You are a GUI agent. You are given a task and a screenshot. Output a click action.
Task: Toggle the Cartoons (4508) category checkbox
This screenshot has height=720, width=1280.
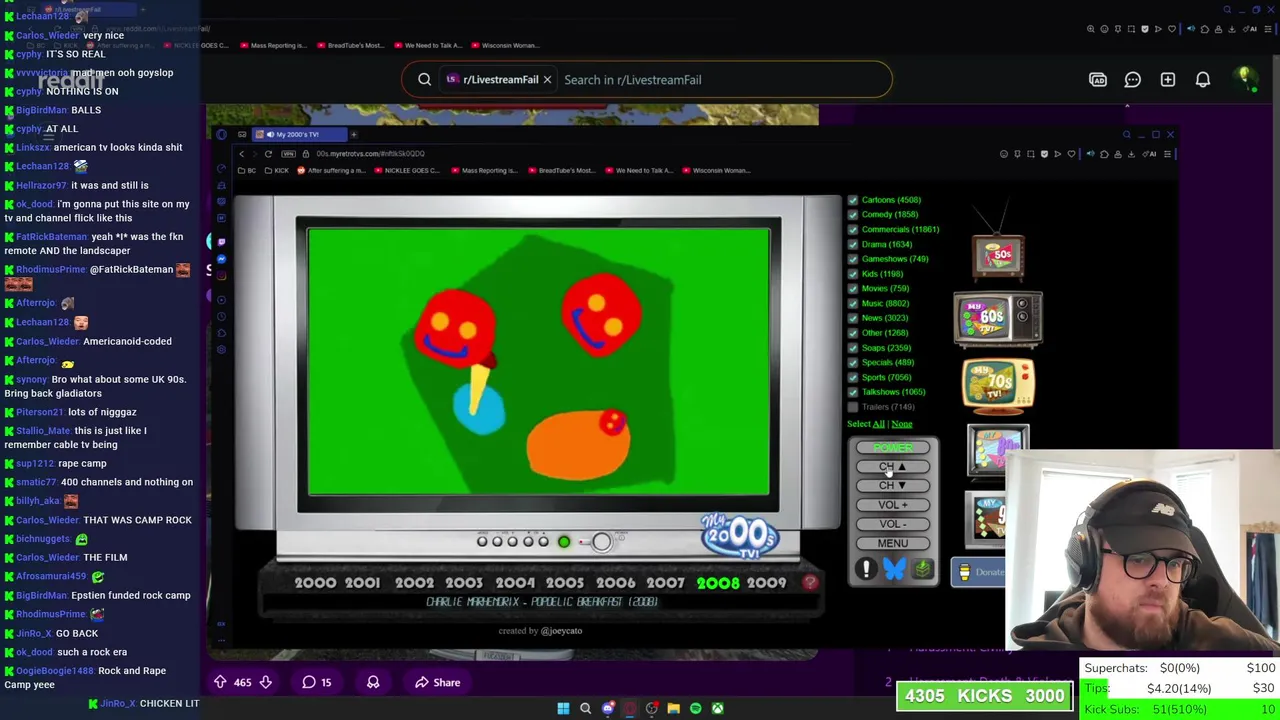click(853, 200)
